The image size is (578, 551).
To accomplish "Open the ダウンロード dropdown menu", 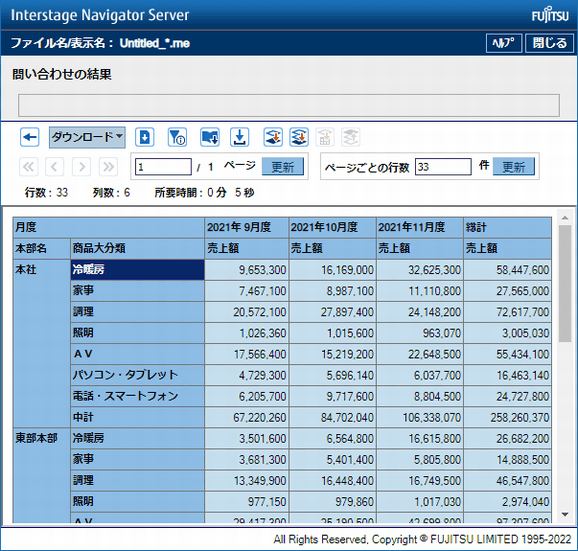I will (87, 137).
